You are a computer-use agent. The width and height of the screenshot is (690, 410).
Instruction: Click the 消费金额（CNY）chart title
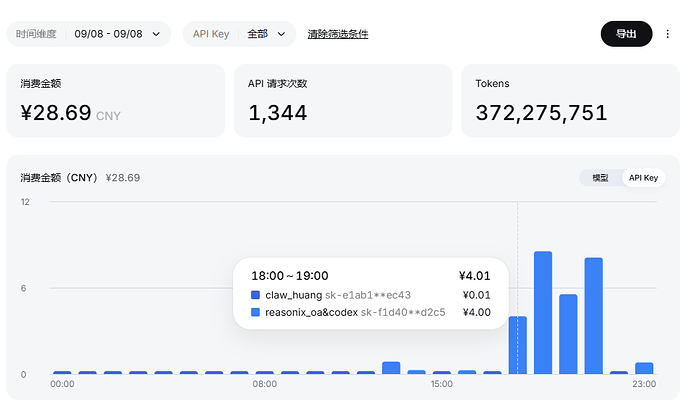tap(59, 178)
